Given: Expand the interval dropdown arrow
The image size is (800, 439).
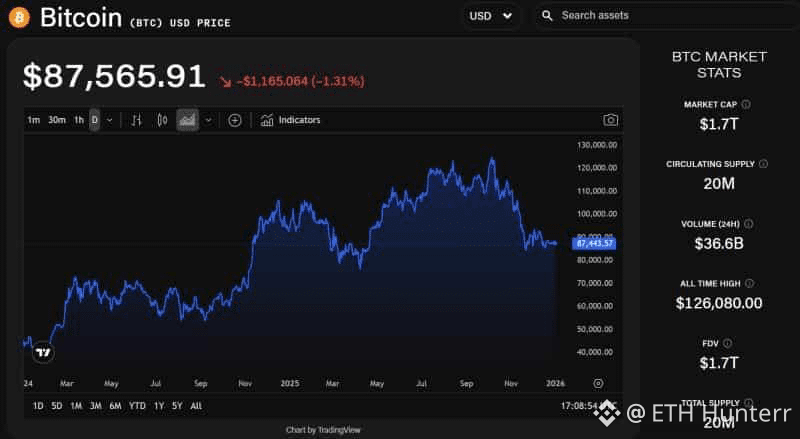Looking at the screenshot, I should coord(109,120).
